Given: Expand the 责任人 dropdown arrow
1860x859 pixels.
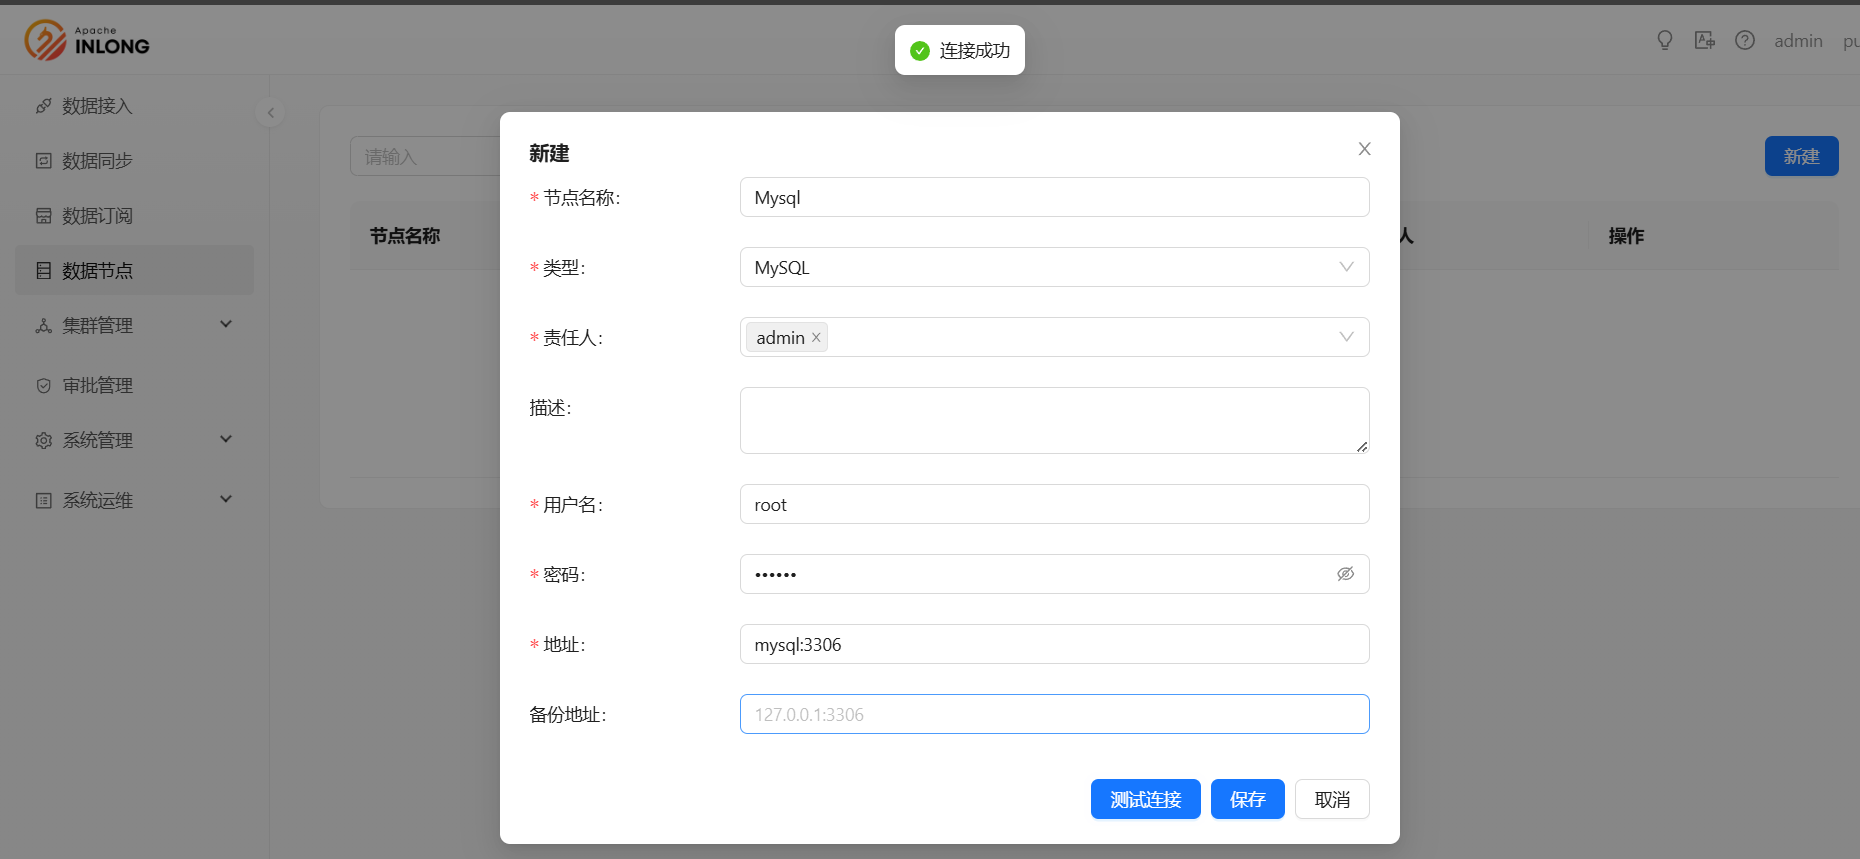Looking at the screenshot, I should 1346,337.
